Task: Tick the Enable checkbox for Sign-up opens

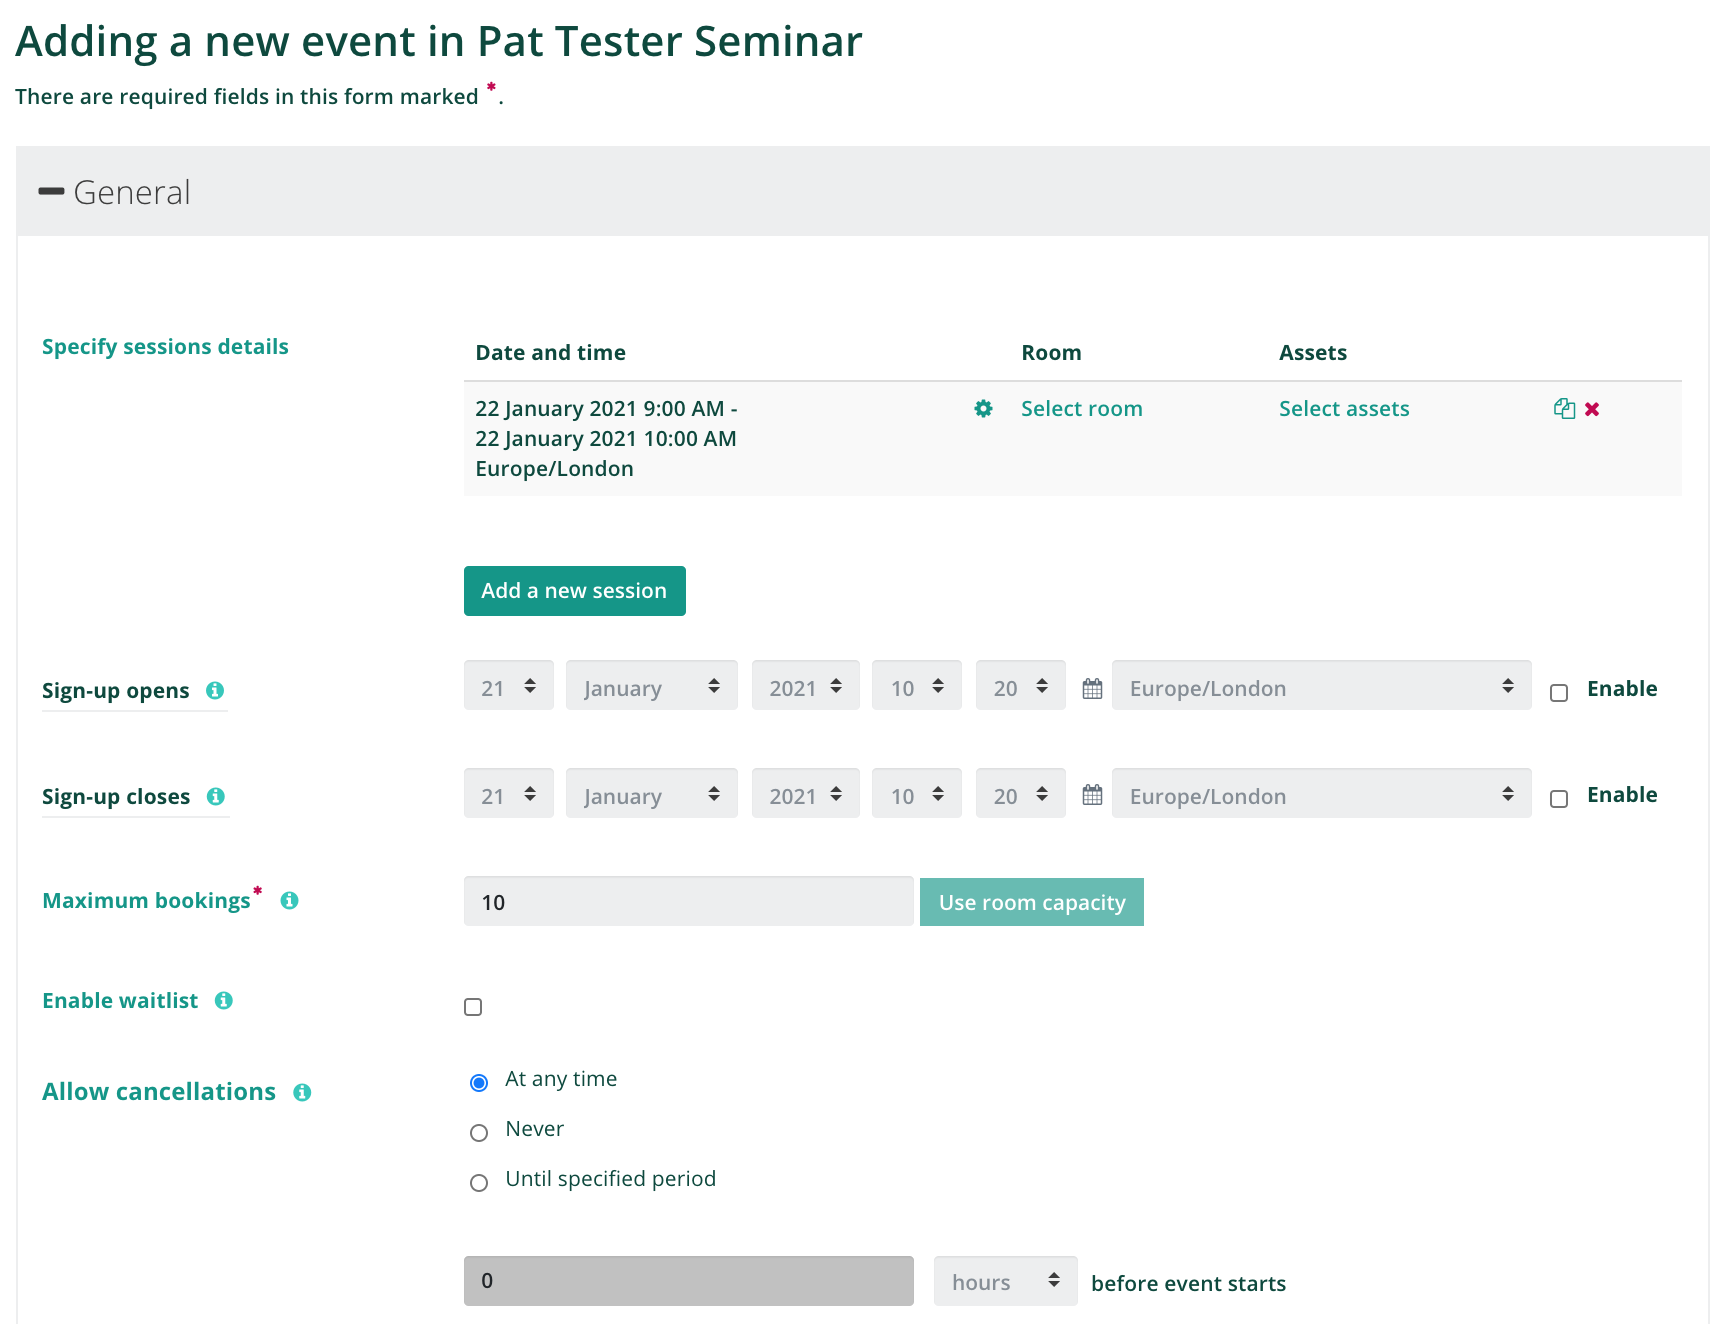Action: point(1559,693)
